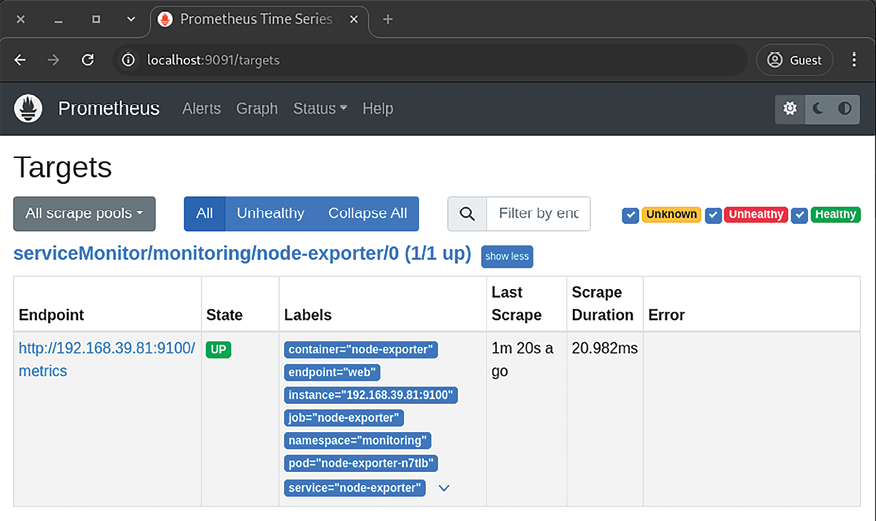
Task: Open the All scrape pools dropdown
Action: 84,214
